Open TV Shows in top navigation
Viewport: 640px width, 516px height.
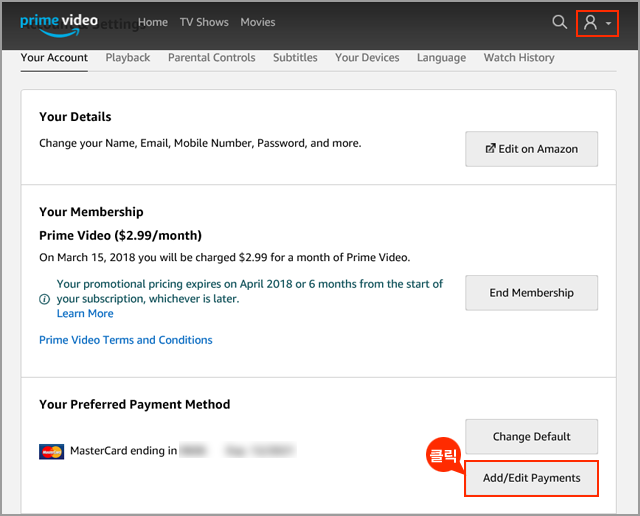(x=204, y=22)
